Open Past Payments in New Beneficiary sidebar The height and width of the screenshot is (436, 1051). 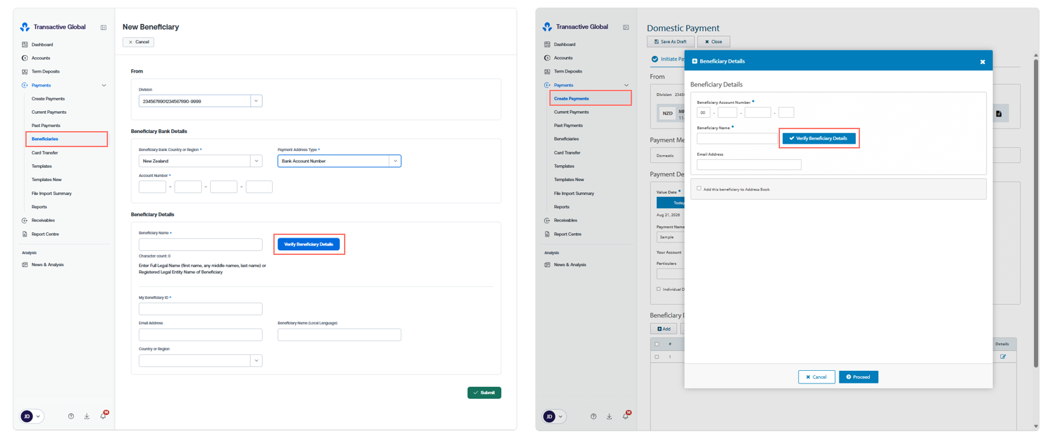point(46,125)
